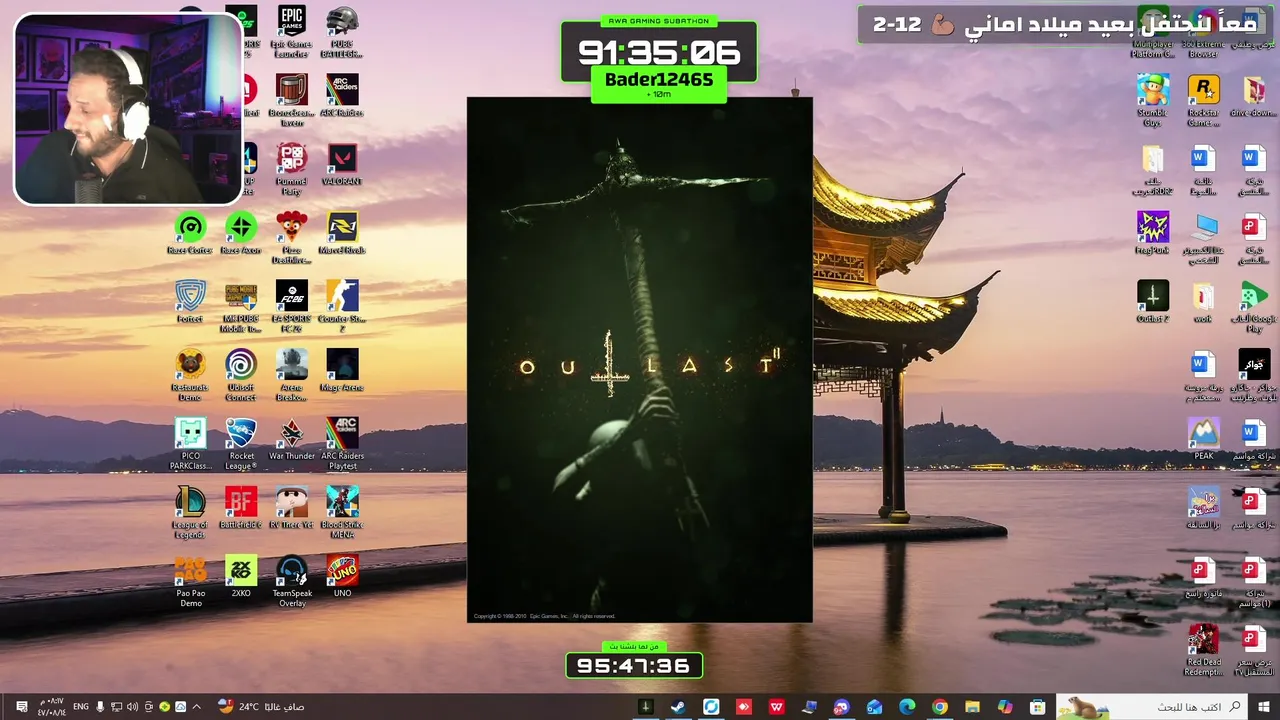
Task: Show hidden system tray icons
Action: tap(196, 707)
